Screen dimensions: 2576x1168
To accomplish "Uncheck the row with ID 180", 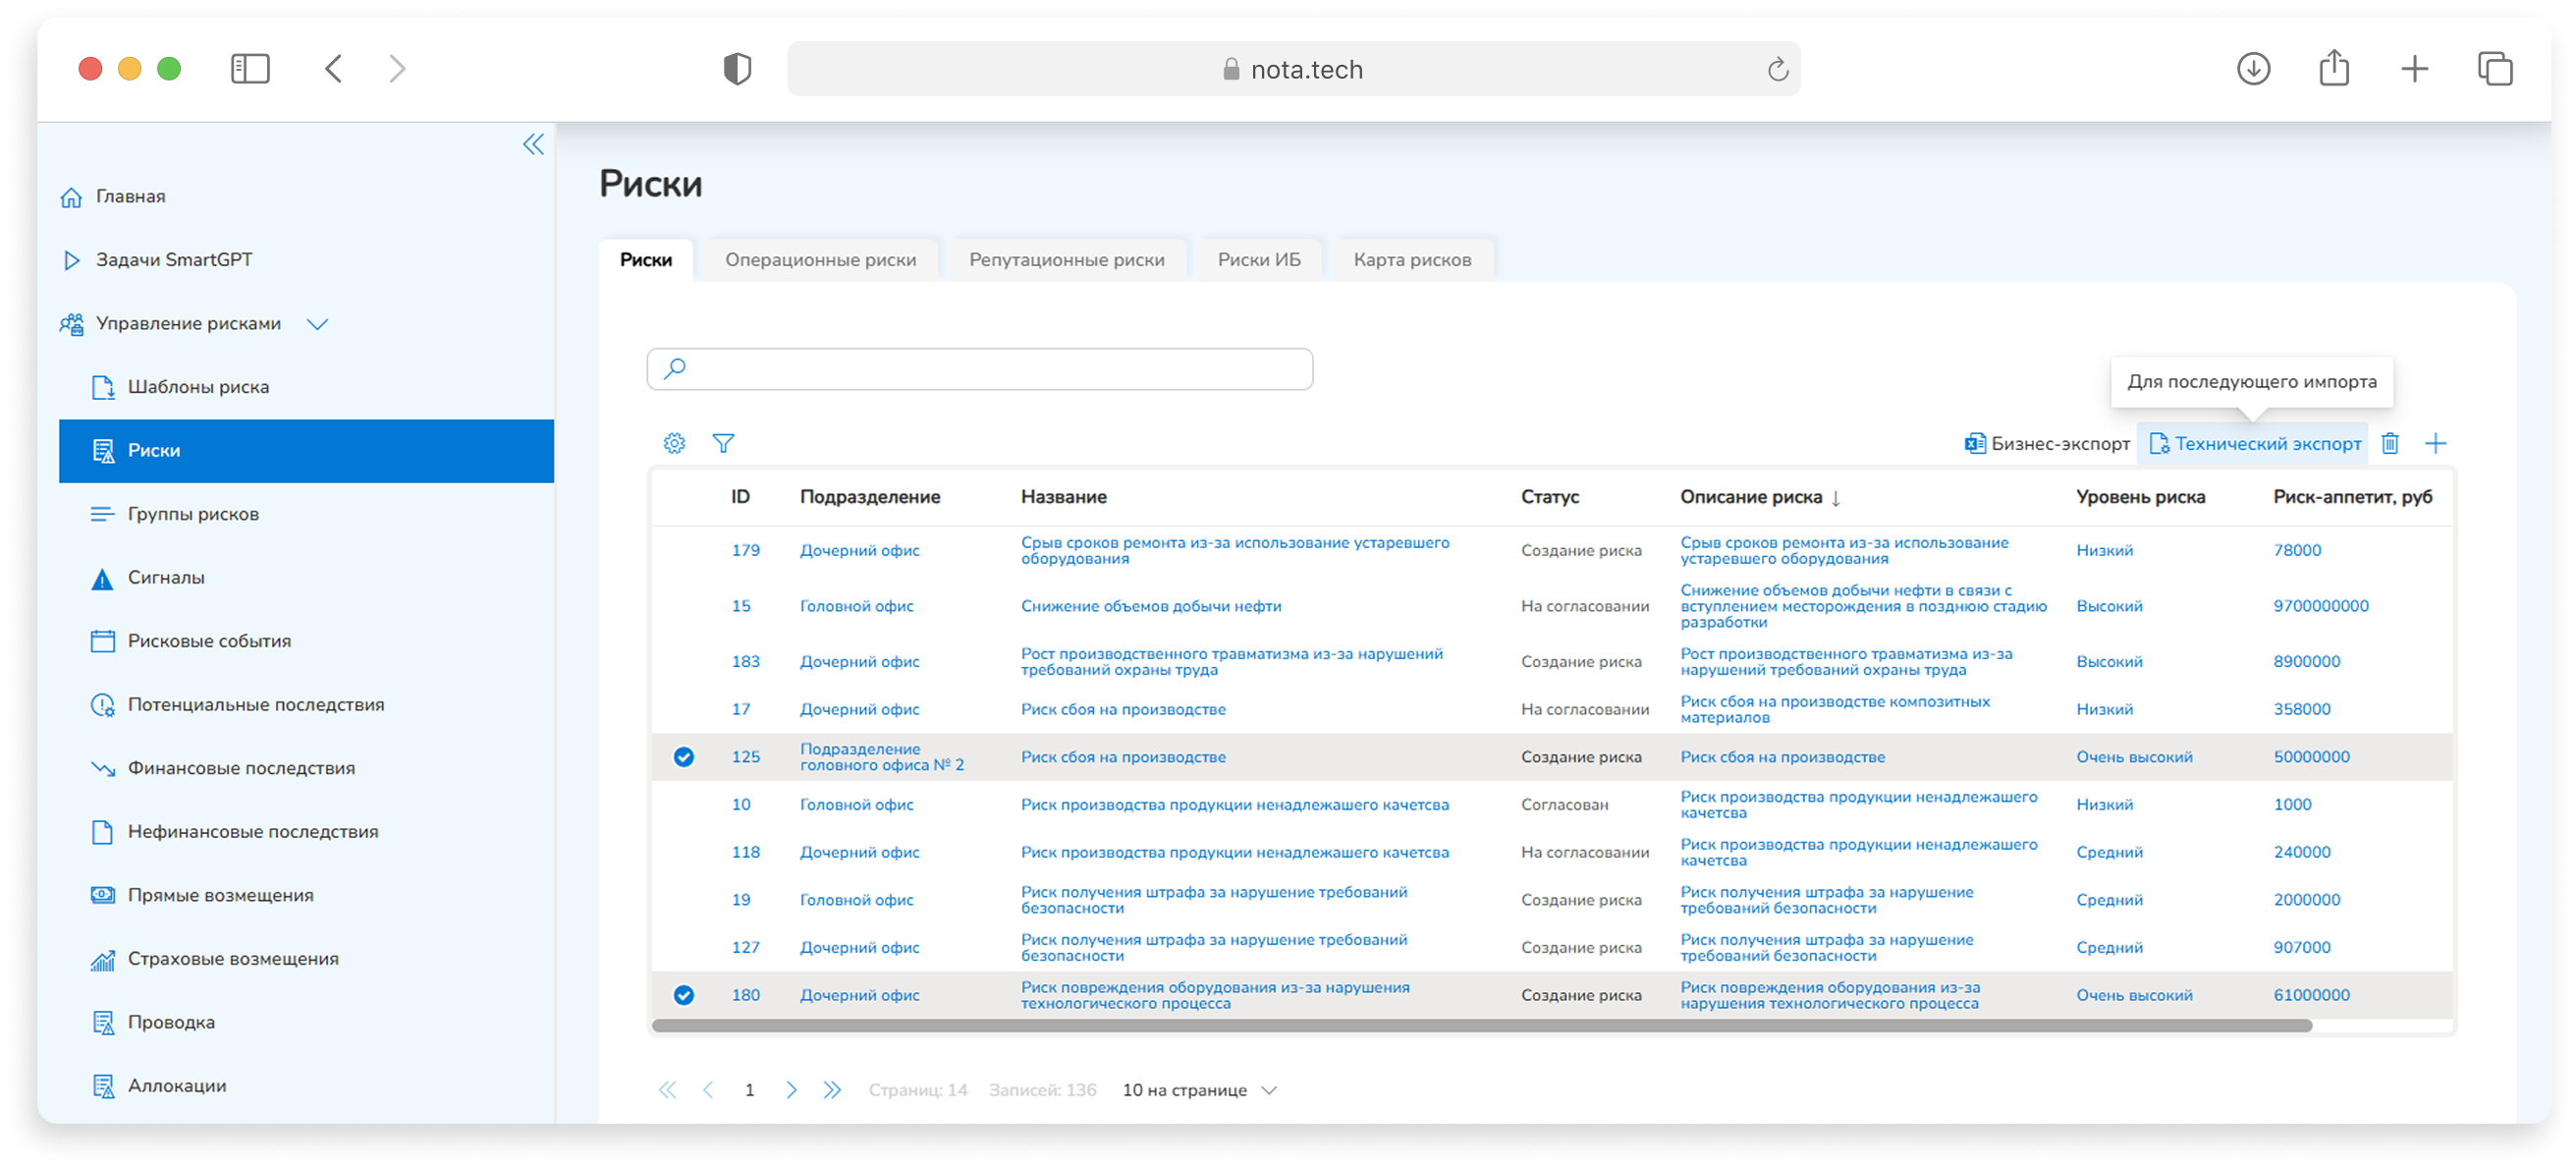I will [x=684, y=995].
